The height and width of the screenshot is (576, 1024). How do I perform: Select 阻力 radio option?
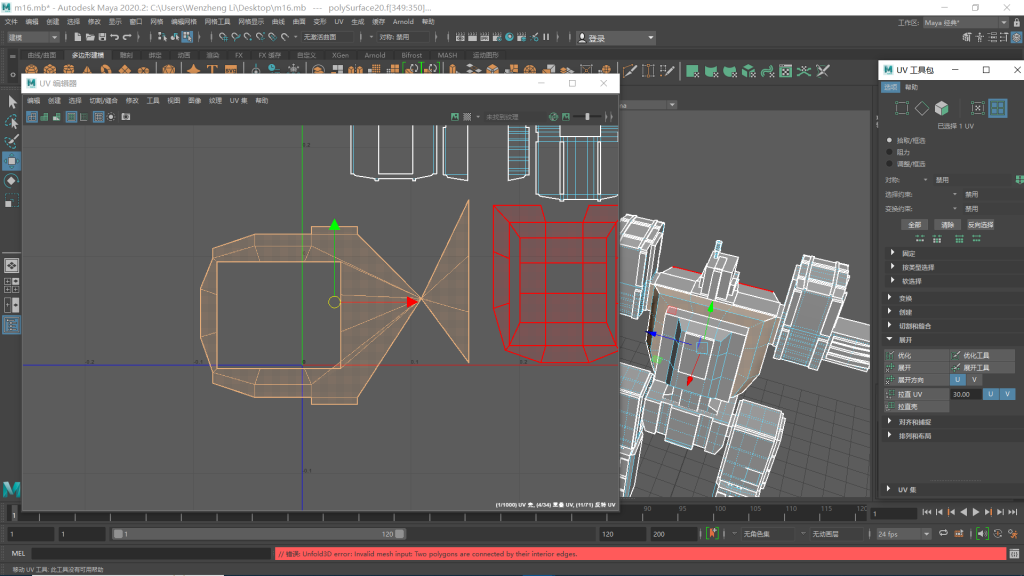tap(889, 152)
